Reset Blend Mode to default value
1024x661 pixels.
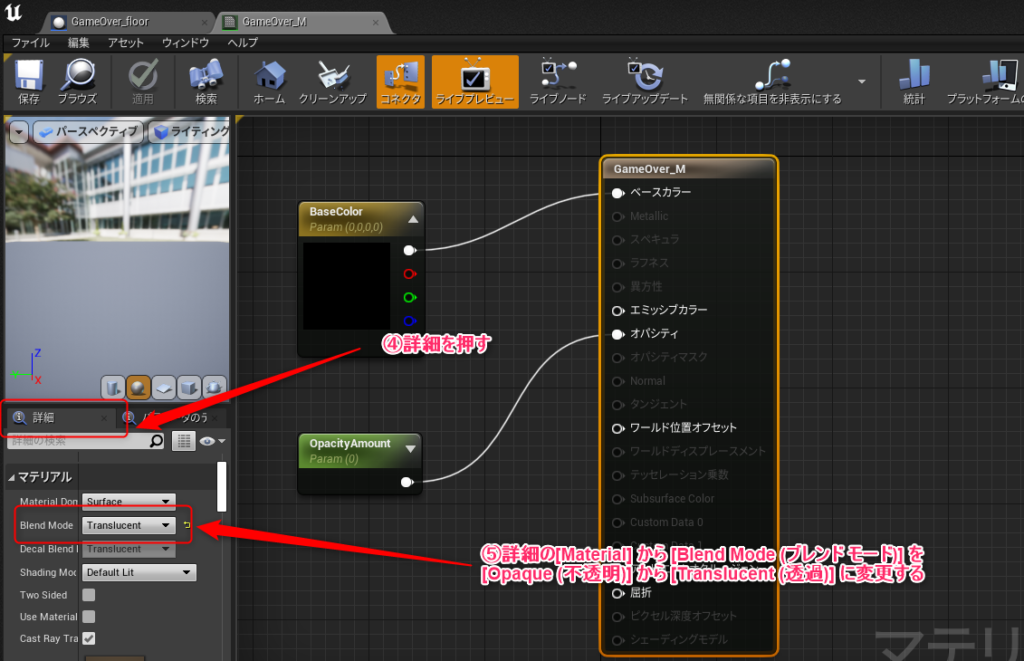pos(187,525)
